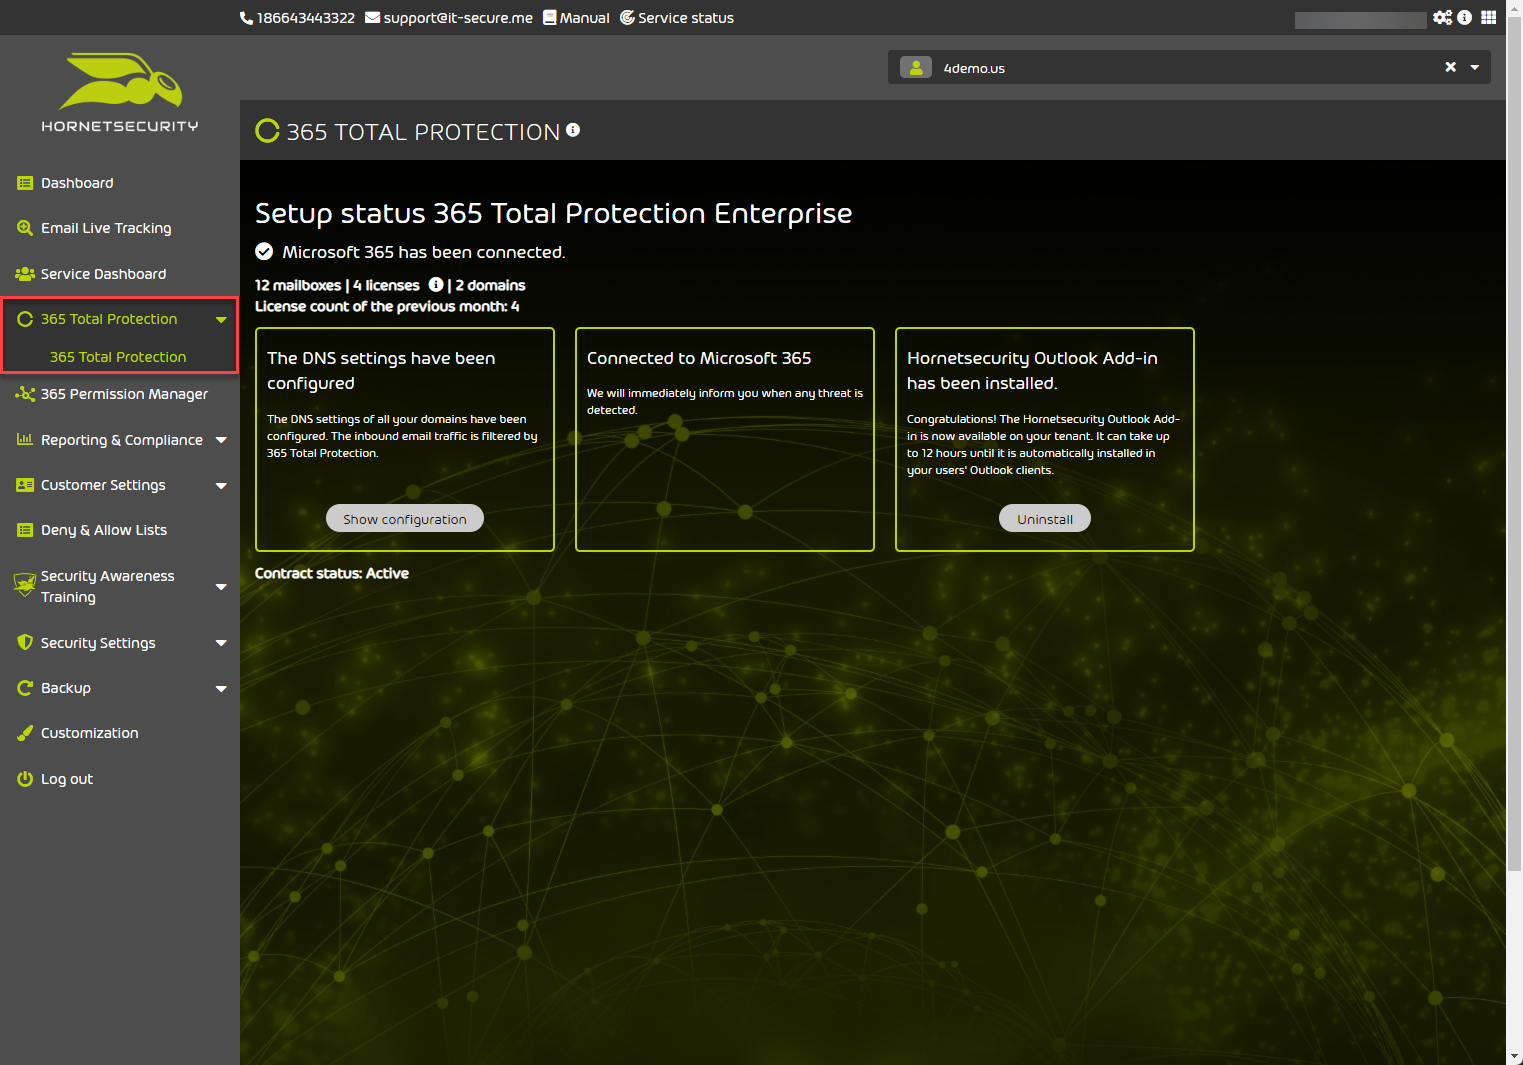Click the user avatar icon beside 4demo.us
1523x1065 pixels.
pyautogui.click(x=915, y=67)
